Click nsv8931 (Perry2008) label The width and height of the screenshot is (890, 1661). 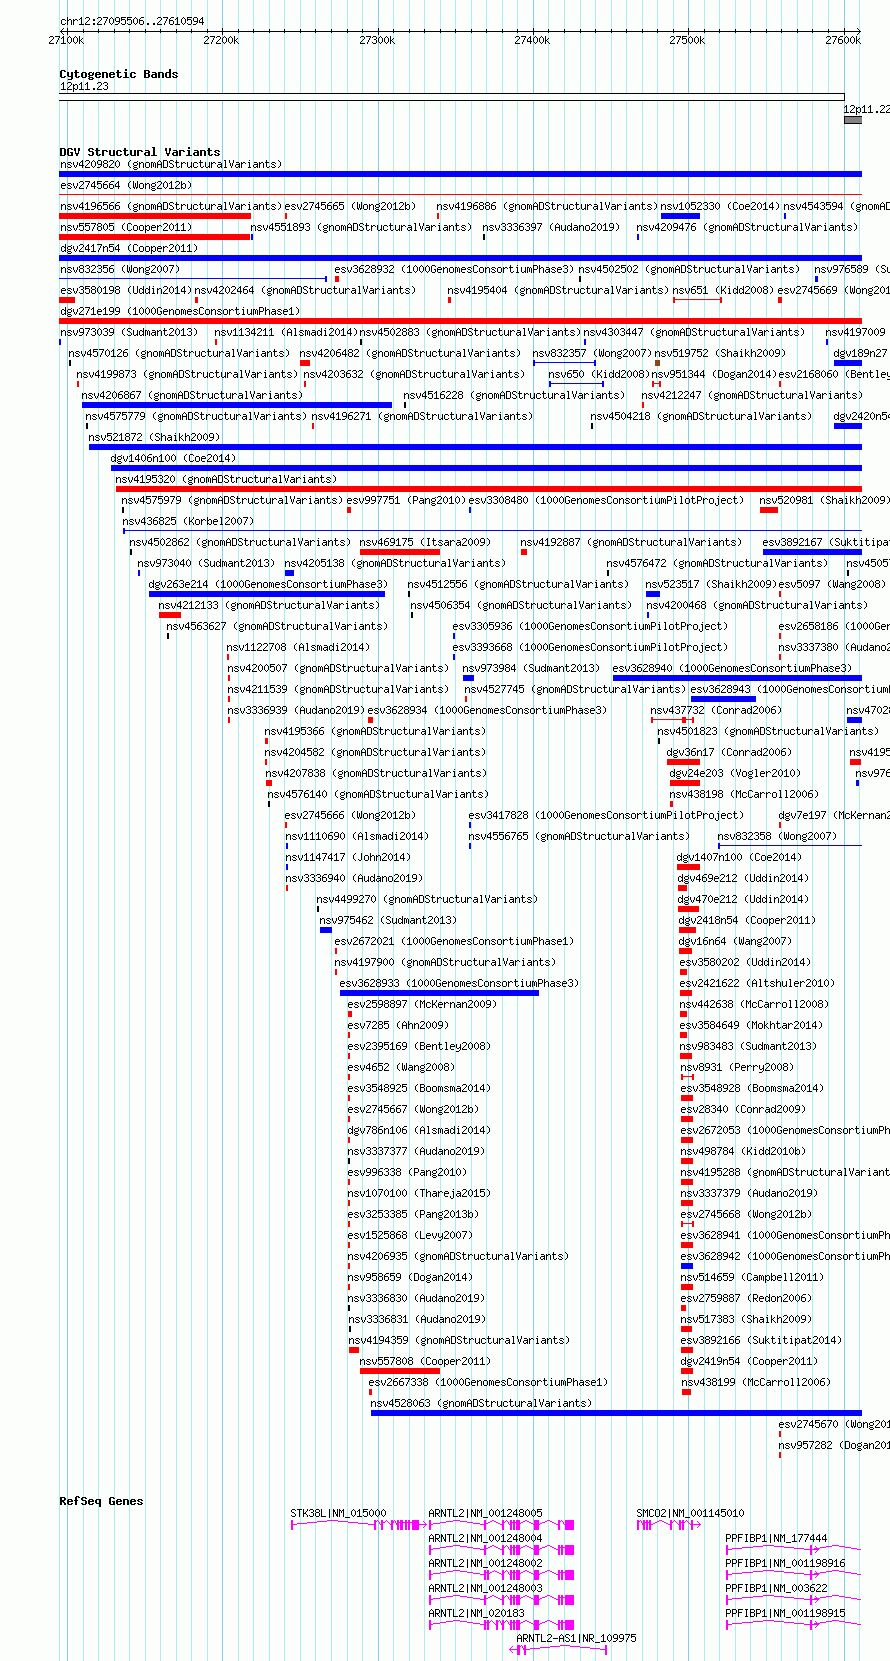coord(738,1067)
